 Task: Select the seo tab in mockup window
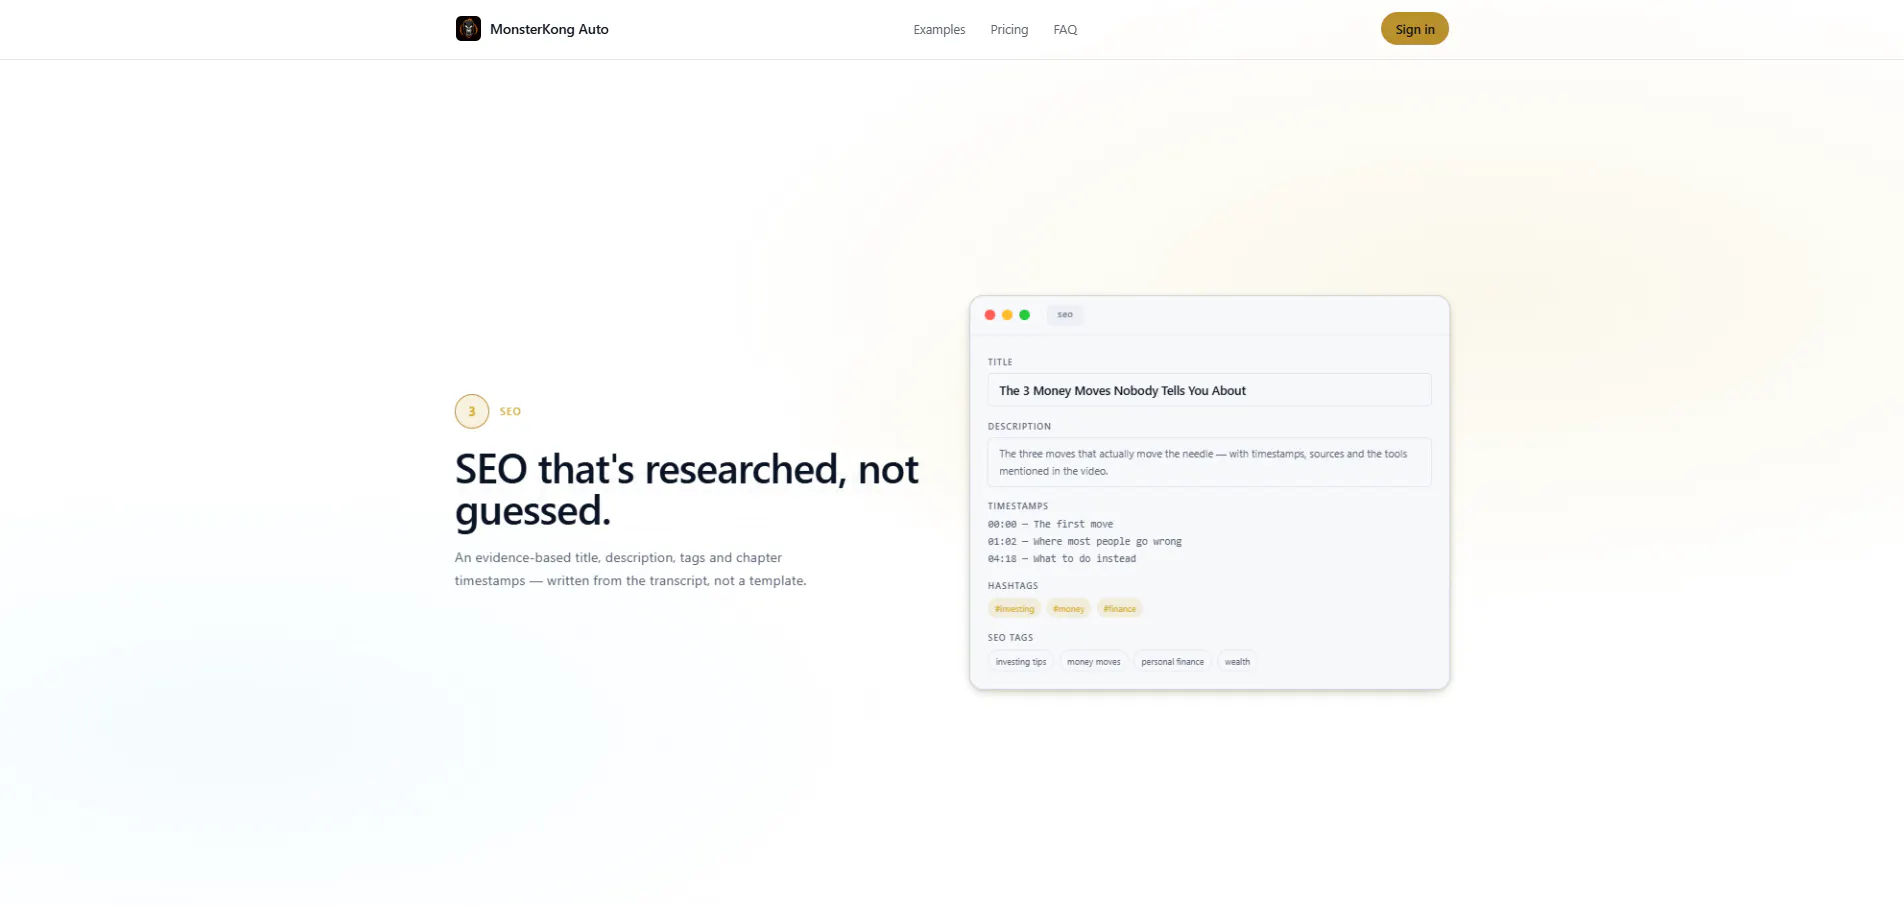tap(1065, 315)
